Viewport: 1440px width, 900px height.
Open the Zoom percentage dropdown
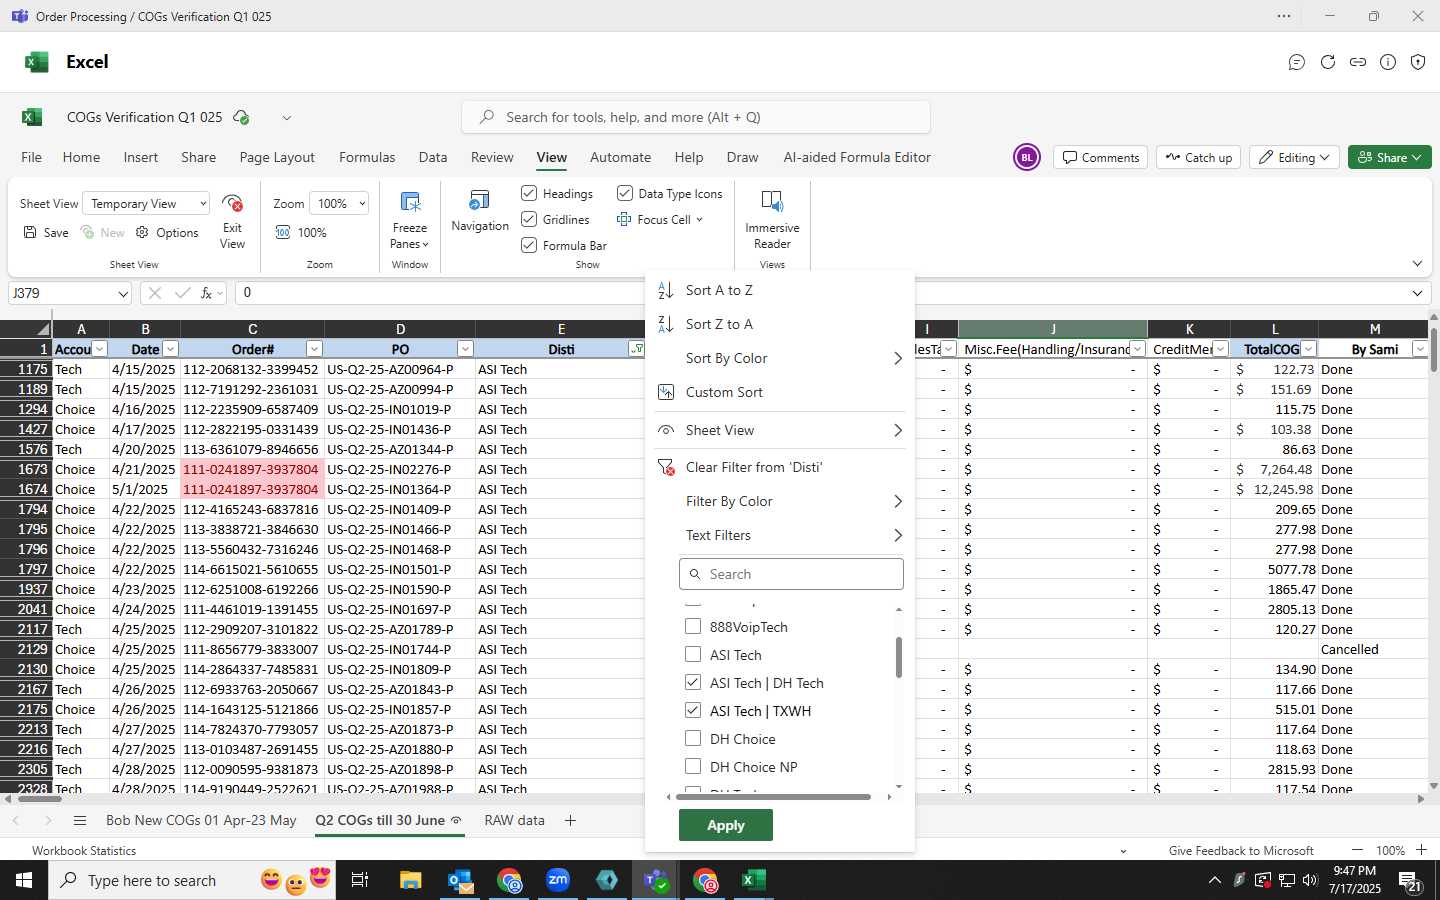(x=339, y=203)
